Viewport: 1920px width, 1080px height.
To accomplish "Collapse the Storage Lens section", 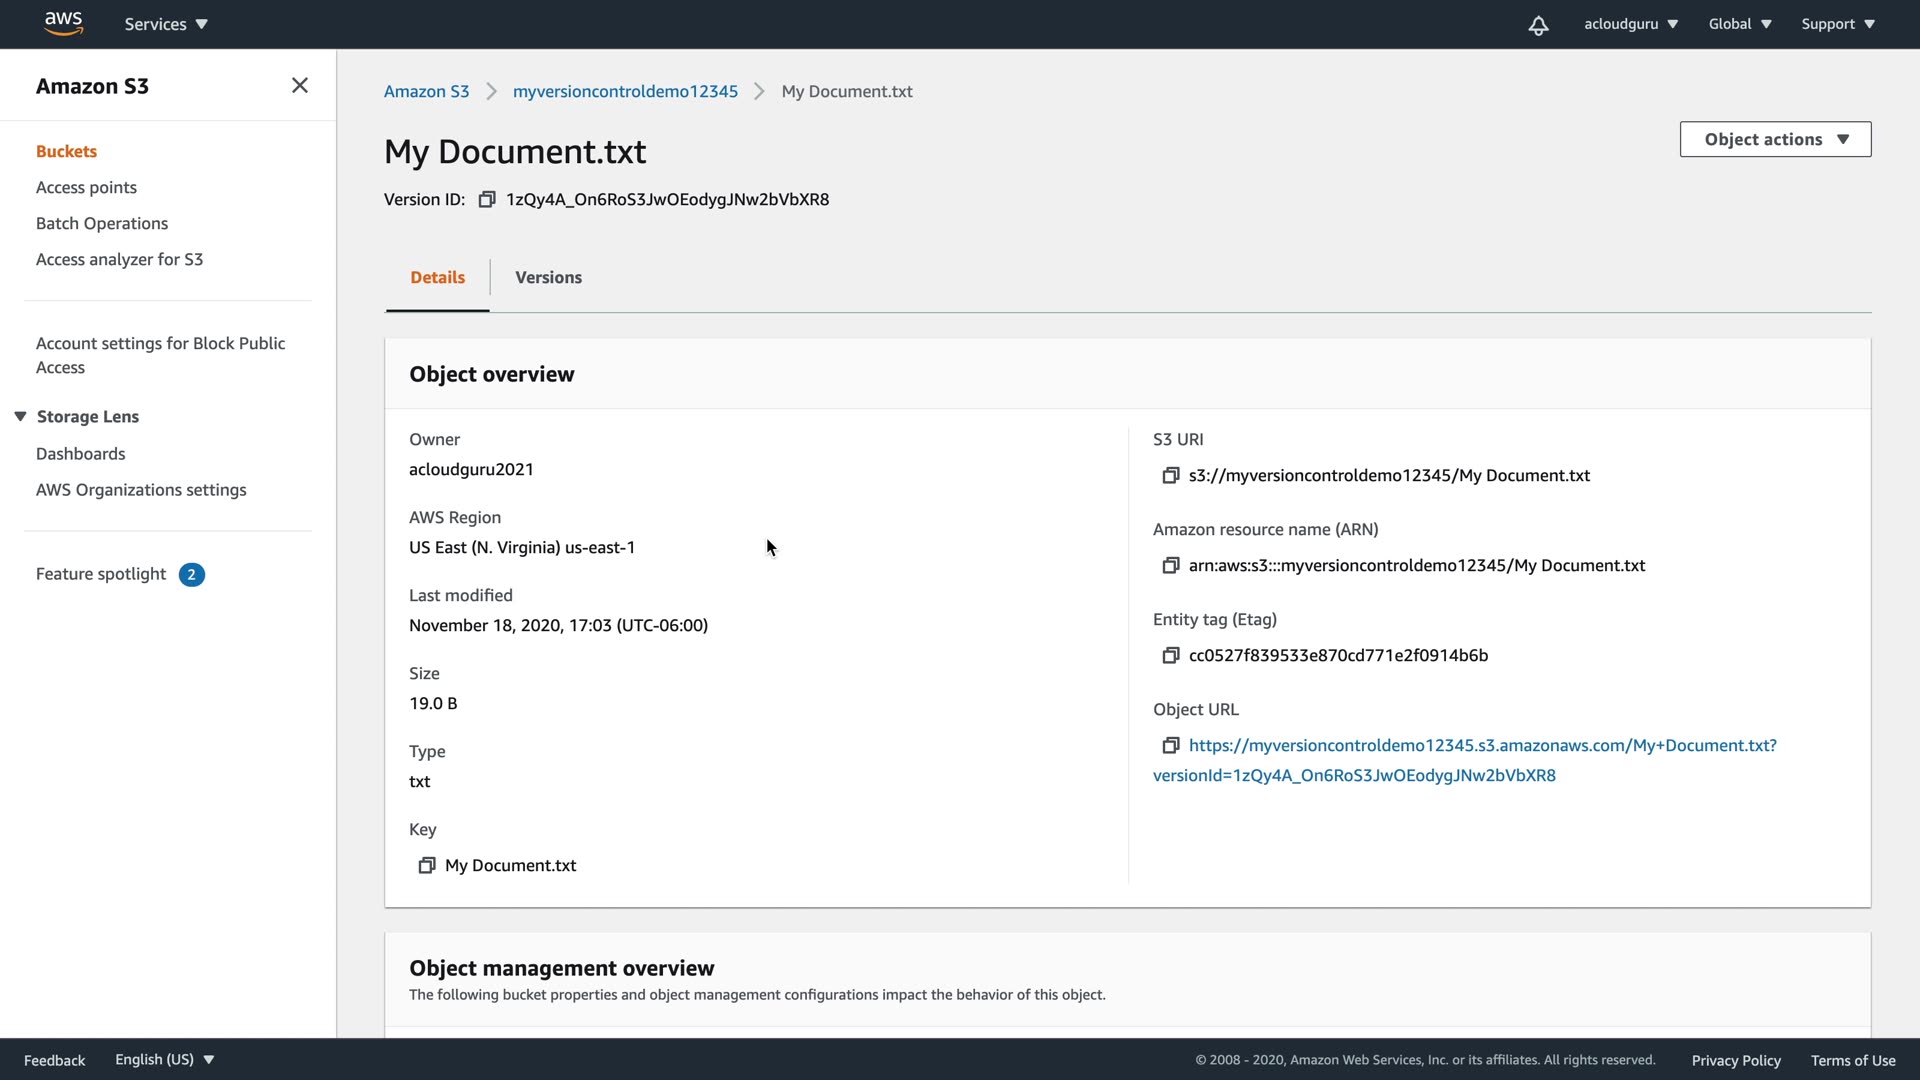I will coord(20,417).
